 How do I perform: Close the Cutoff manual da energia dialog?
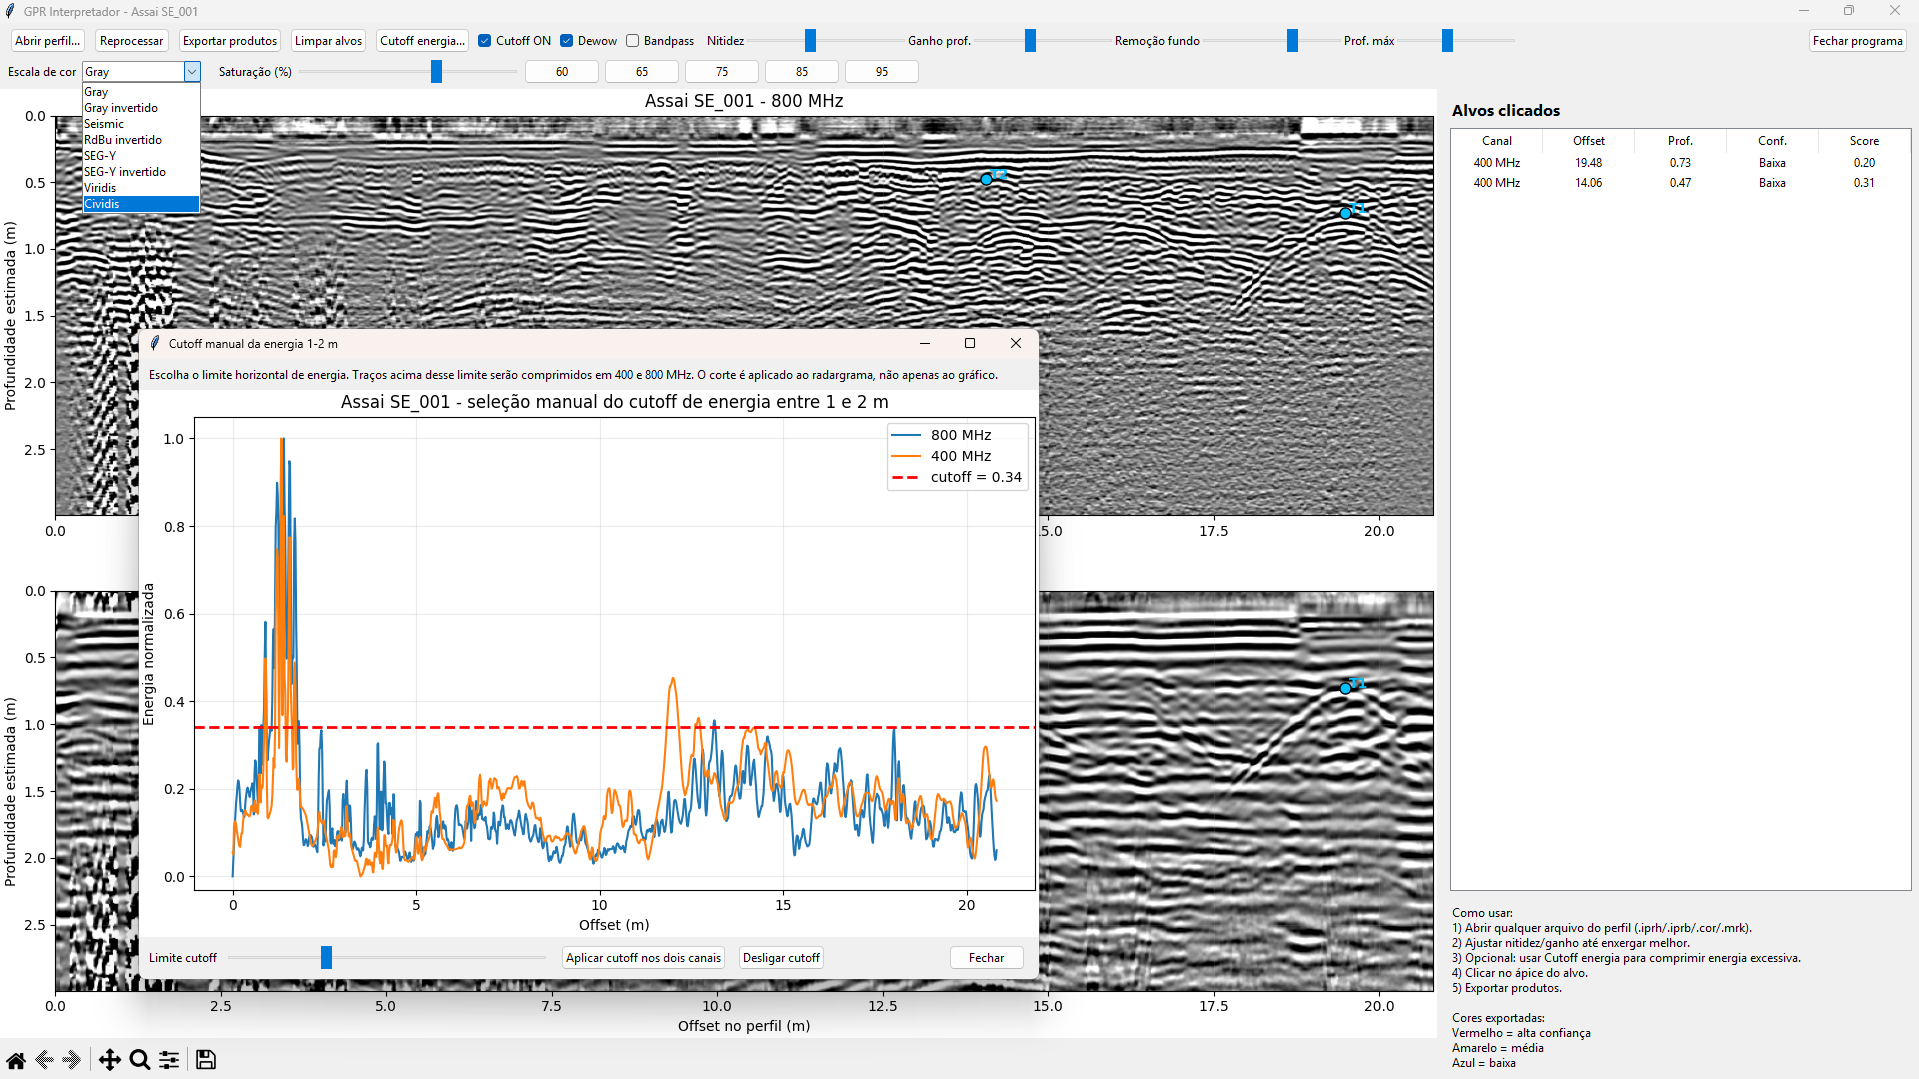coord(1016,343)
